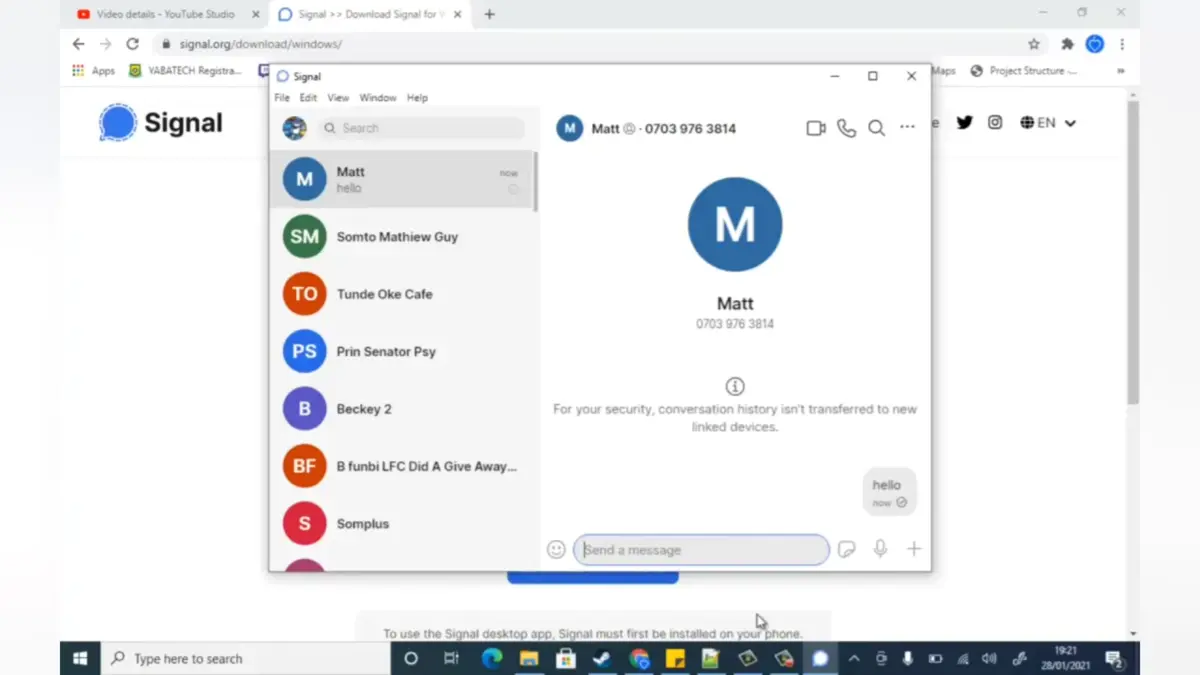This screenshot has width=1200, height=675.
Task: Record a voice message with the microphone
Action: (880, 549)
